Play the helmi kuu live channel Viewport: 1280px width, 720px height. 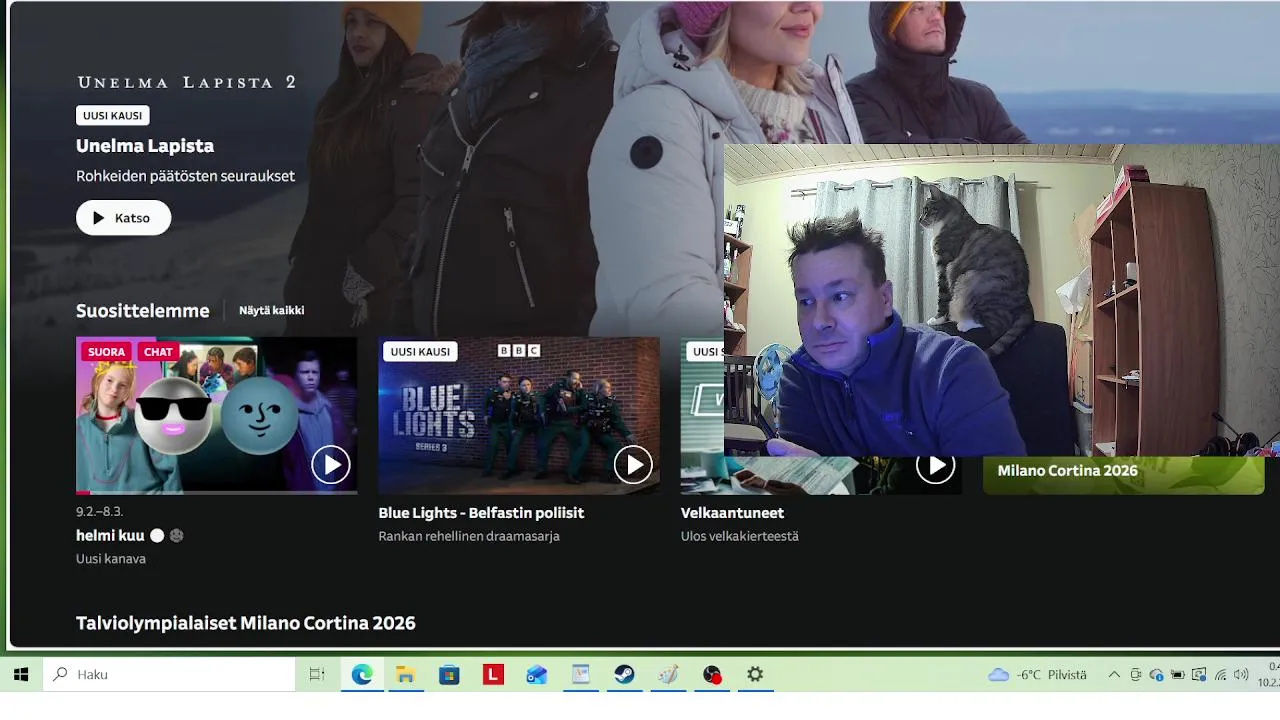[x=330, y=464]
